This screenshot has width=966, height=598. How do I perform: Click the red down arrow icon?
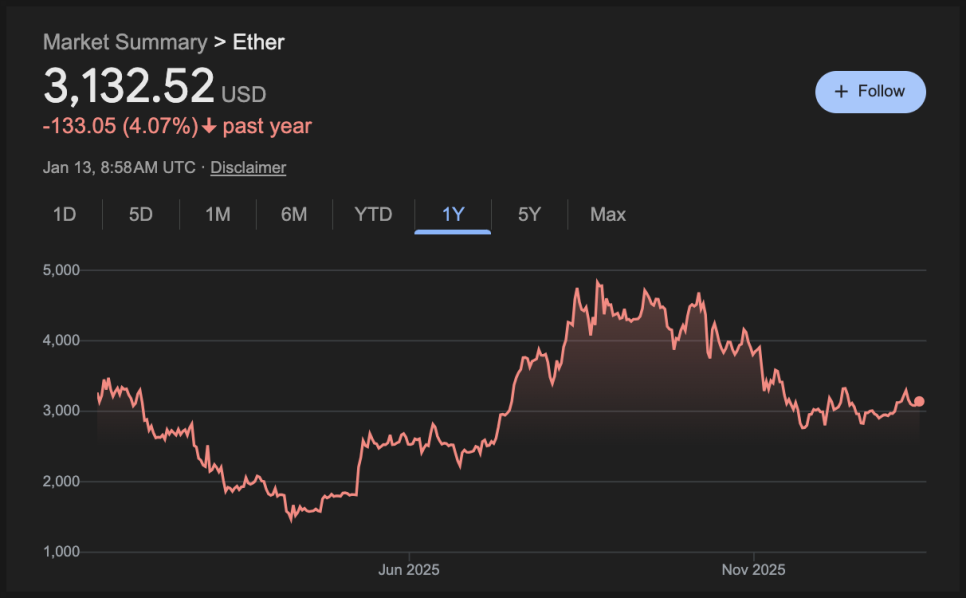coord(208,127)
